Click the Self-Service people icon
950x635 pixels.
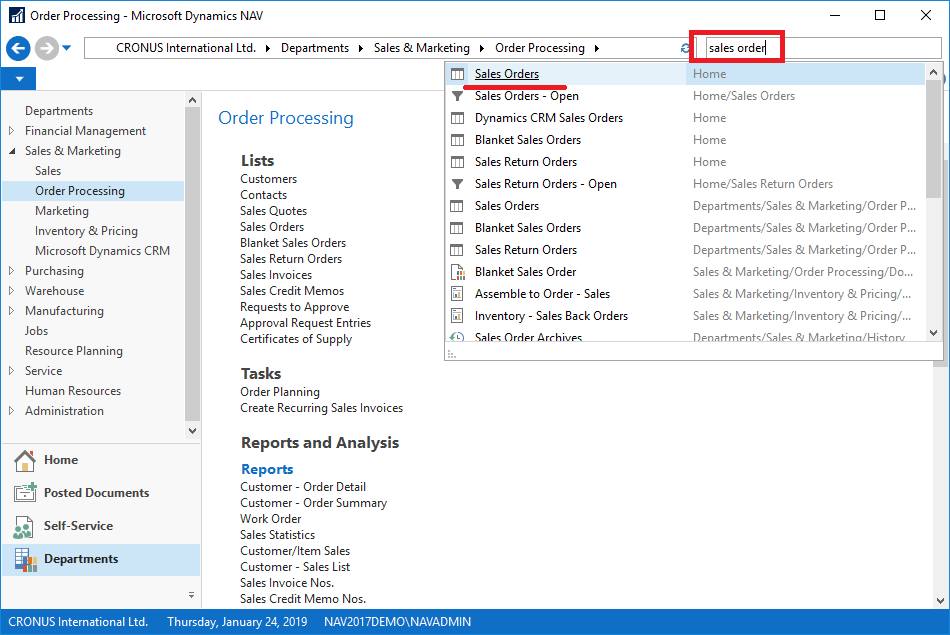(x=24, y=527)
